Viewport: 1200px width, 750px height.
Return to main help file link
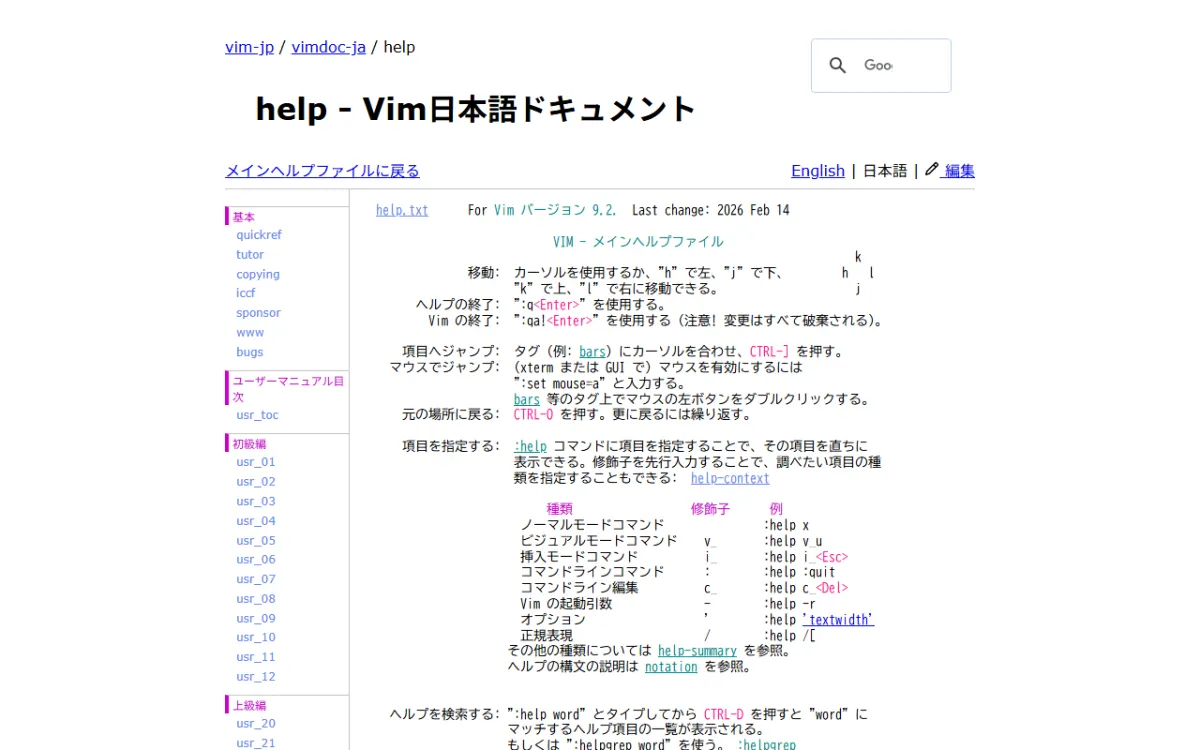coord(323,171)
